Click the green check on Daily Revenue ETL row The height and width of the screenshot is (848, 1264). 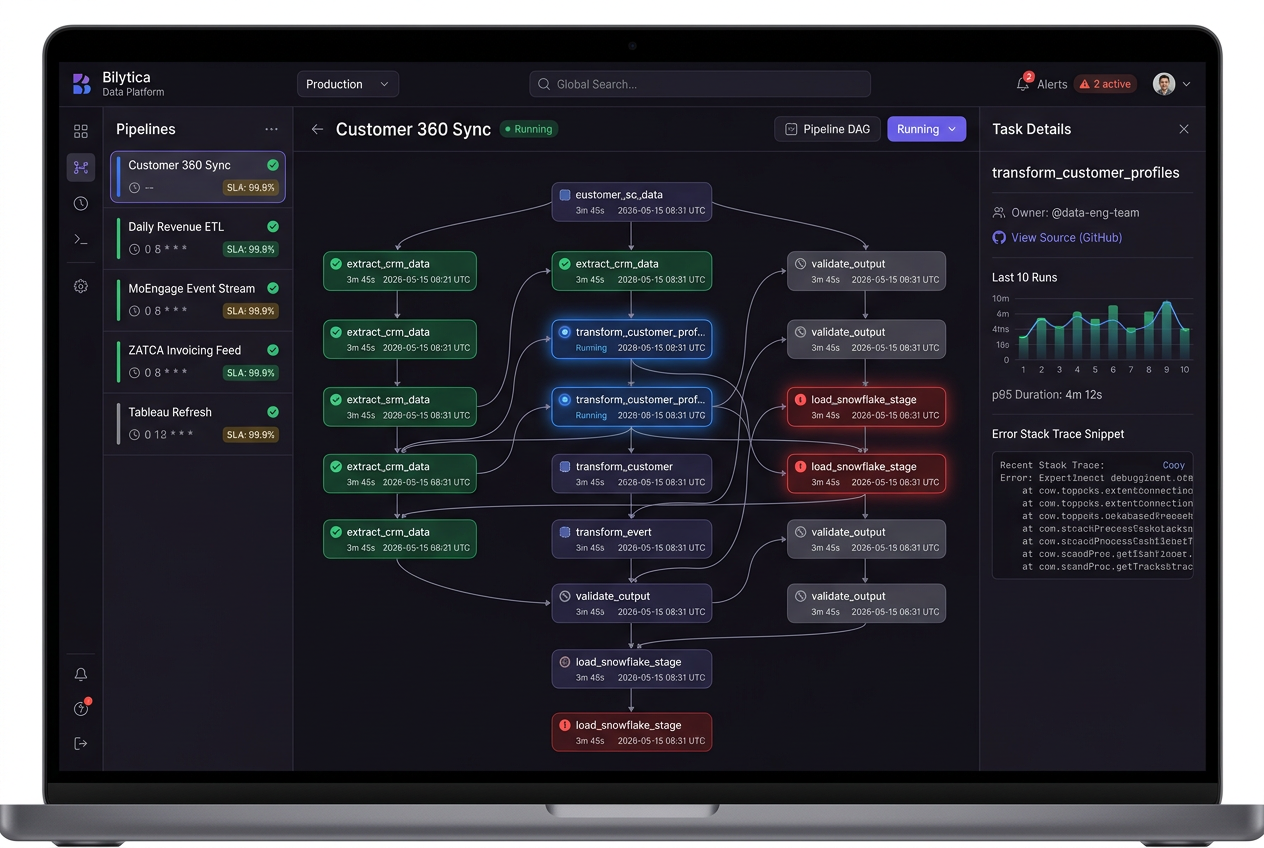[x=273, y=227]
